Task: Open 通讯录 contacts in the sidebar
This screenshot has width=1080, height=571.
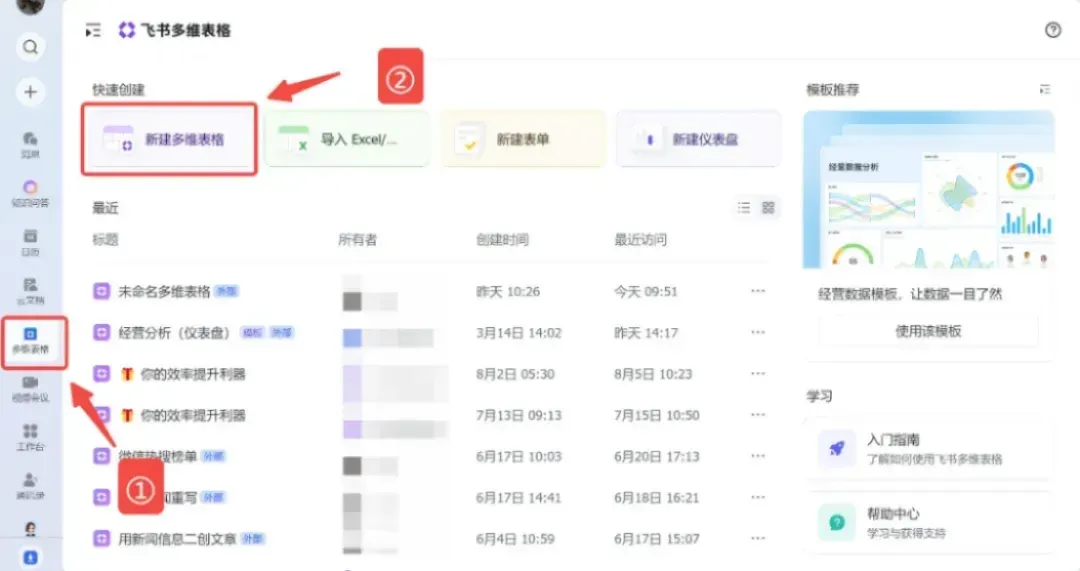Action: tap(30, 486)
